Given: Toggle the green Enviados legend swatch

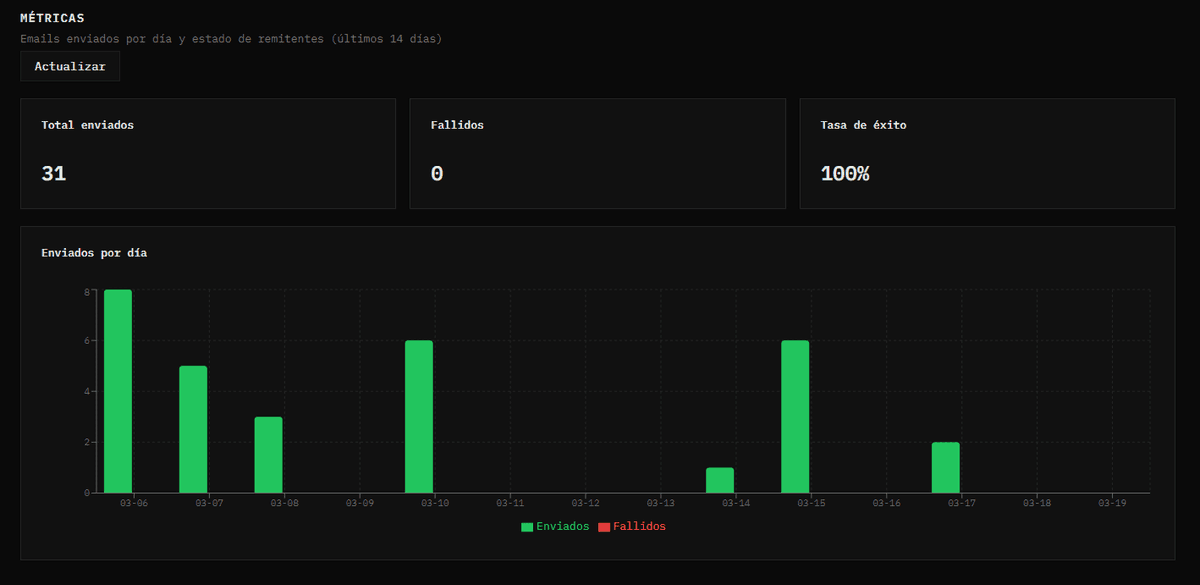Looking at the screenshot, I should (x=527, y=527).
